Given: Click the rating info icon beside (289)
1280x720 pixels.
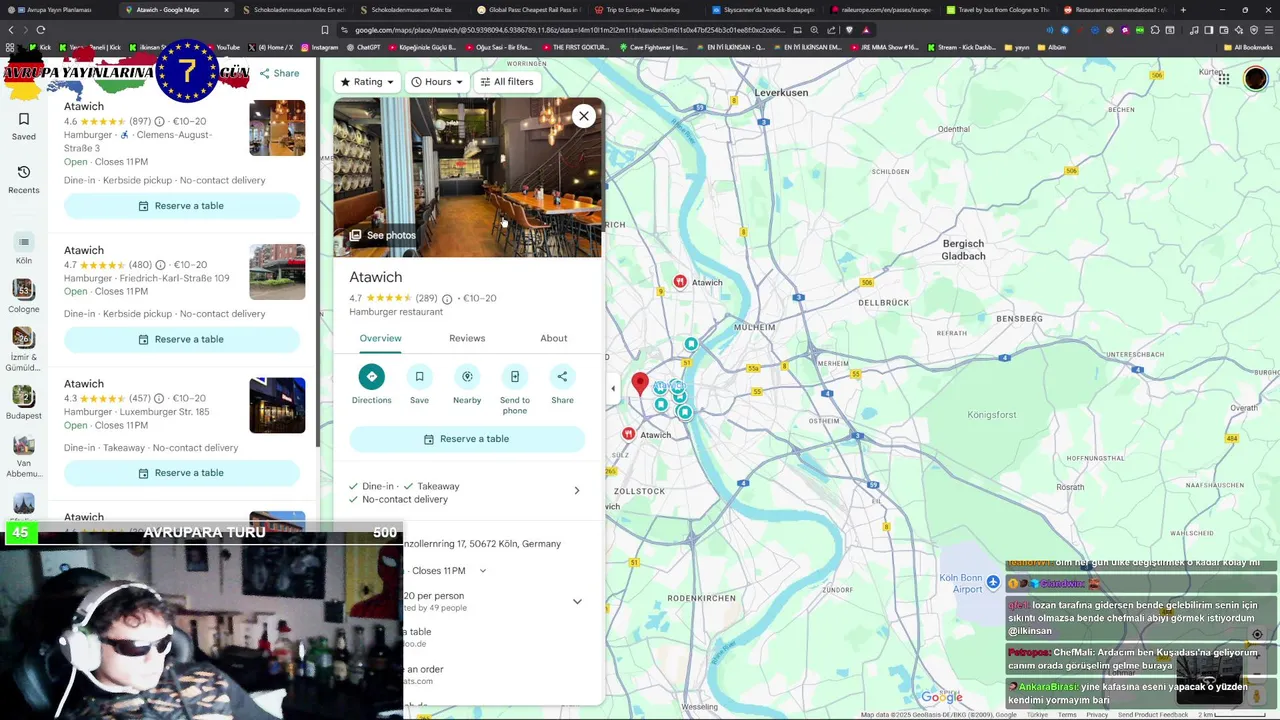Looking at the screenshot, I should pos(447,299).
